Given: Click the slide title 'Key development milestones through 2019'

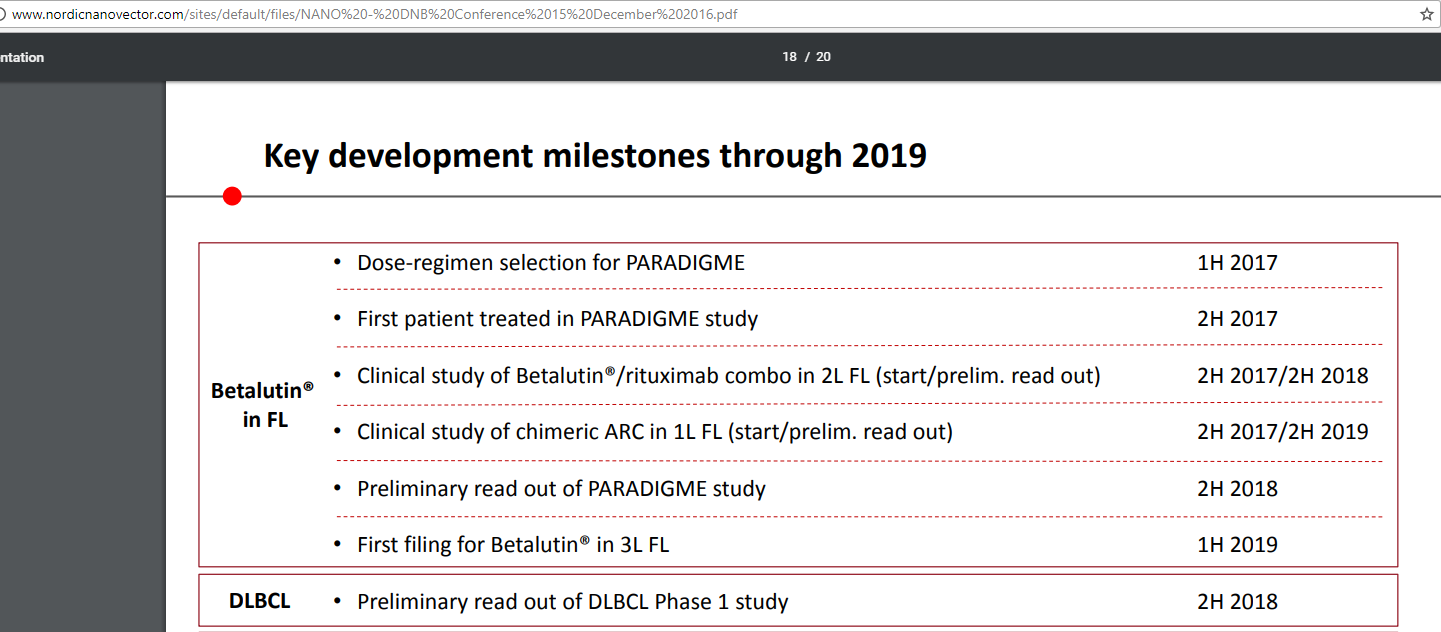Looking at the screenshot, I should 595,156.
